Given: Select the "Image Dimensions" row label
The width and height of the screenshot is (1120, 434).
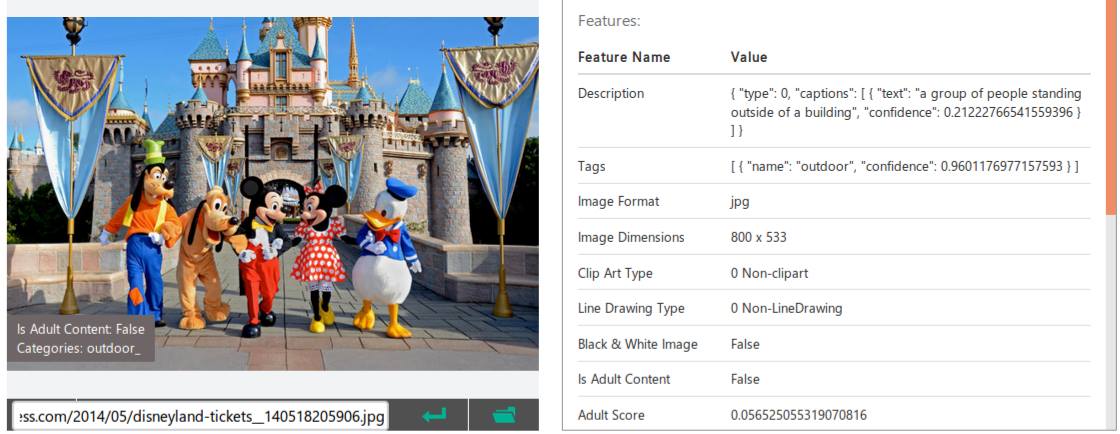Looking at the screenshot, I should click(631, 237).
